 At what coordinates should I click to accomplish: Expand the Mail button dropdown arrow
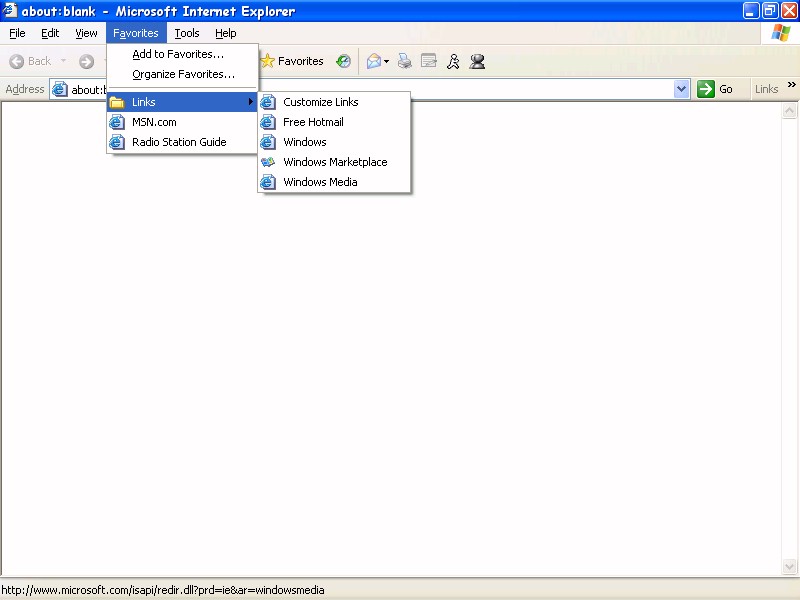coord(386,62)
